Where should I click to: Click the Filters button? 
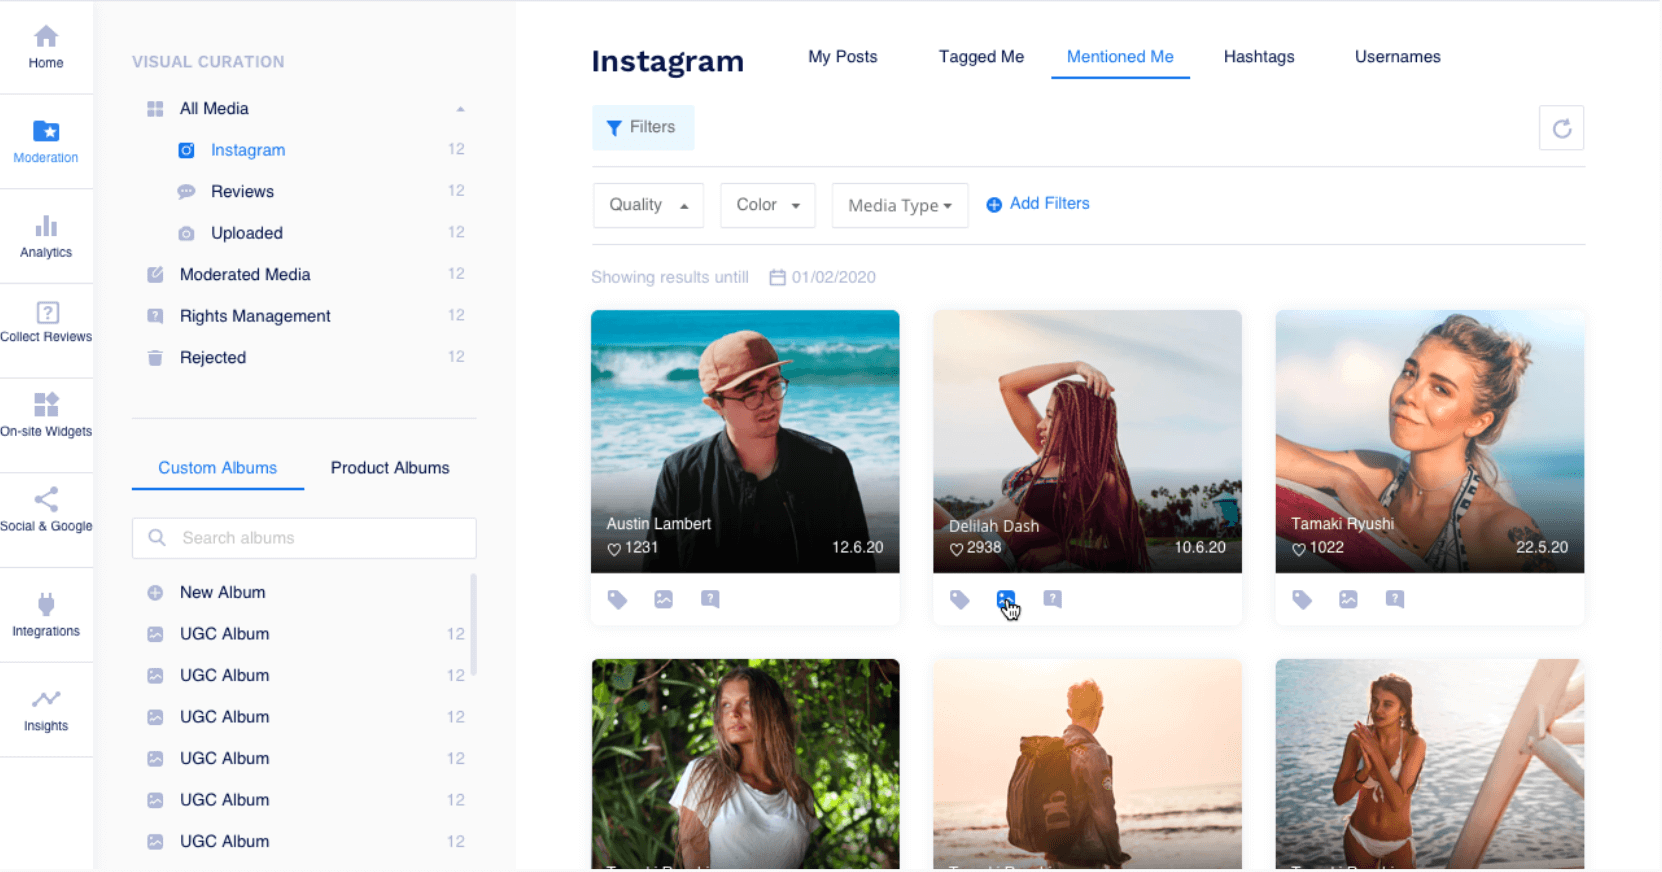pos(642,128)
